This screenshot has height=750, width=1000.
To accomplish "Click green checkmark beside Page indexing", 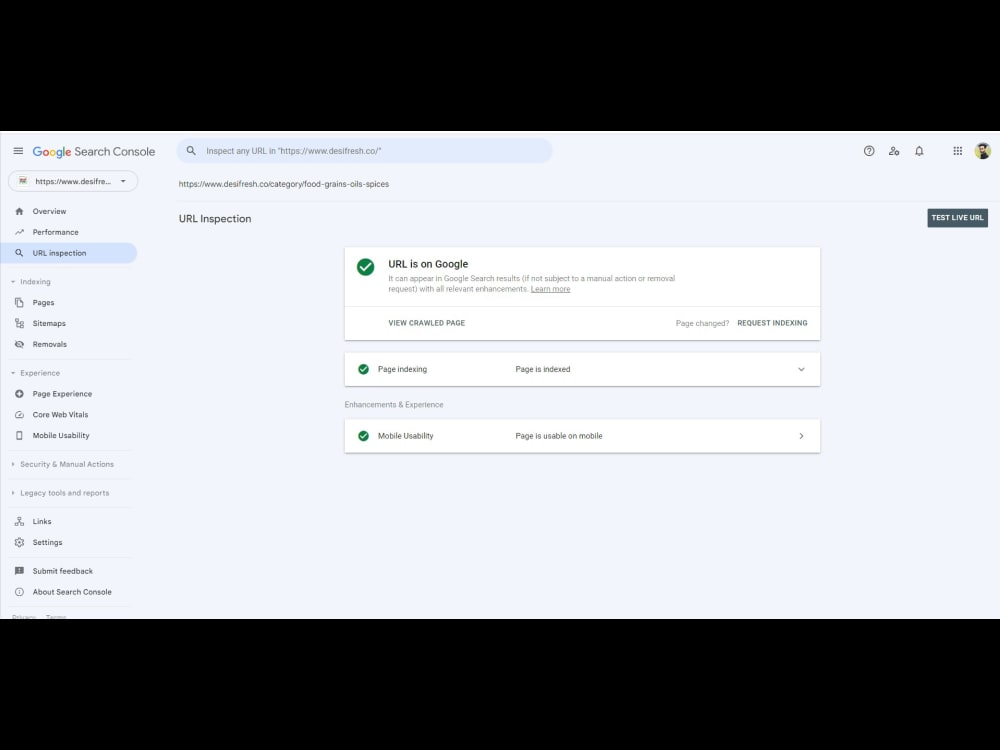I will click(364, 369).
